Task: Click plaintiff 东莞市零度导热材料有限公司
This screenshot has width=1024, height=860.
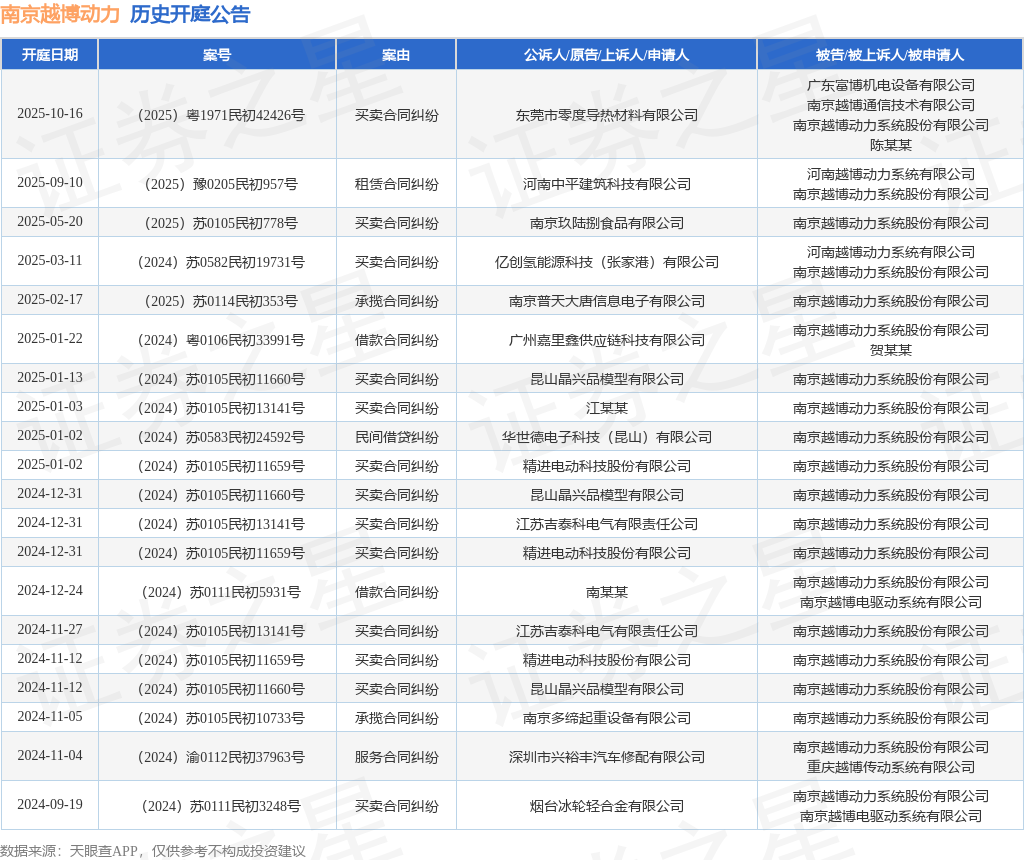Action: pyautogui.click(x=606, y=115)
